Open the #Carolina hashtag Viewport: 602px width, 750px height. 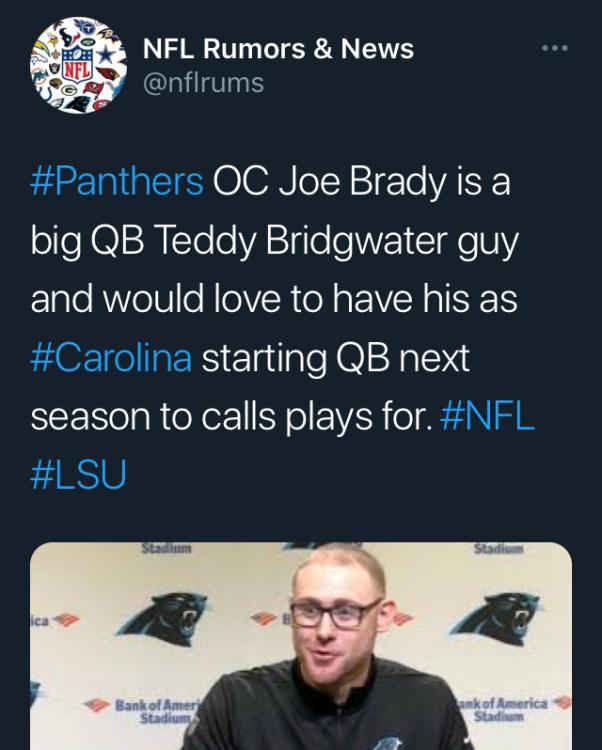(x=111, y=358)
